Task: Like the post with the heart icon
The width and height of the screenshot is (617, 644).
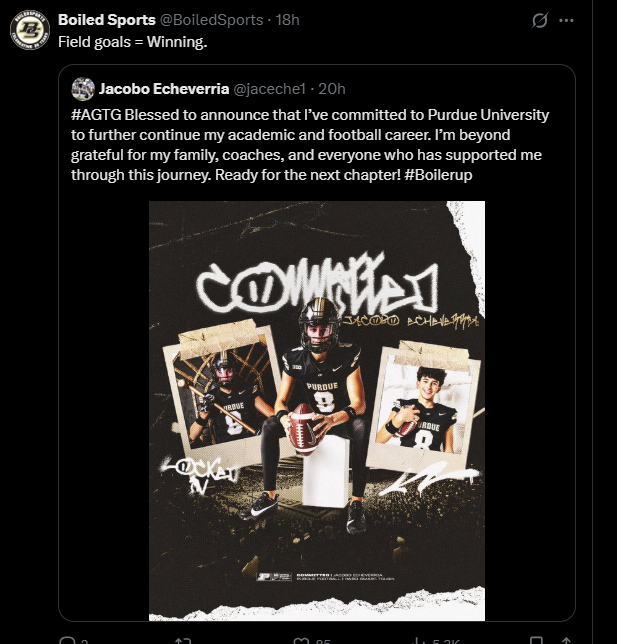Action: click(299, 640)
